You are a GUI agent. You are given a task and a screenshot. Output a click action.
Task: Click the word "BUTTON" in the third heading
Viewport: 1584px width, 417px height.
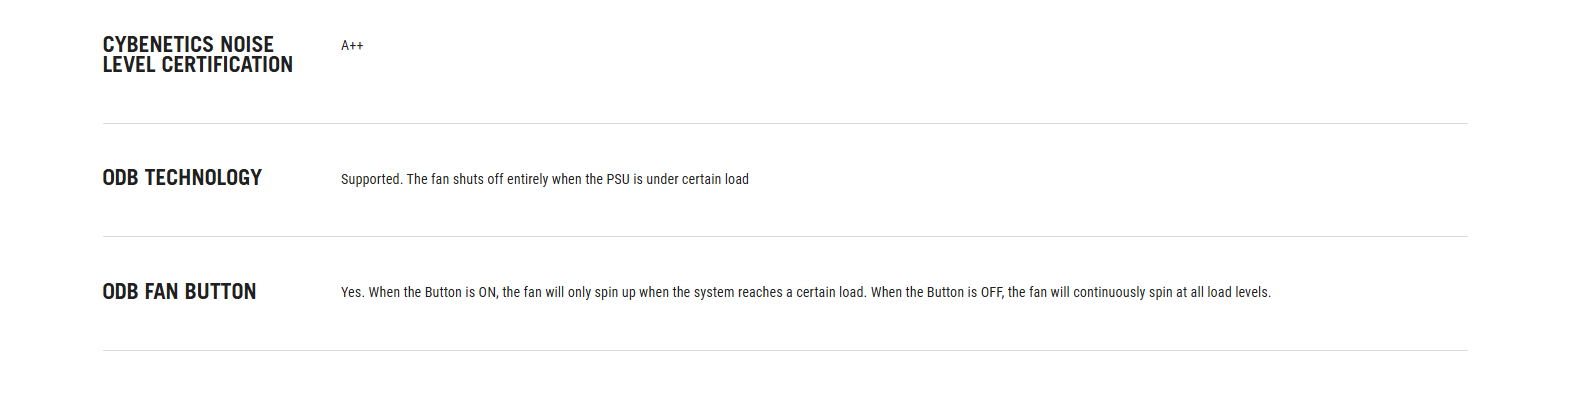coord(220,292)
